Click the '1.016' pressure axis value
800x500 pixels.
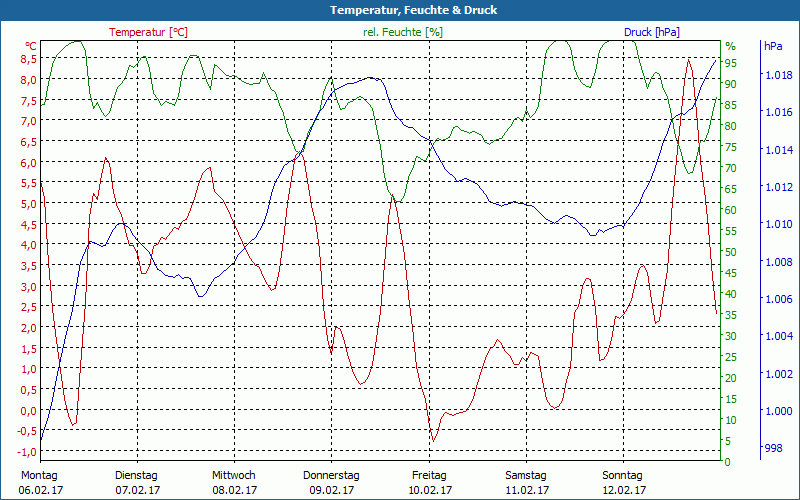(778, 112)
